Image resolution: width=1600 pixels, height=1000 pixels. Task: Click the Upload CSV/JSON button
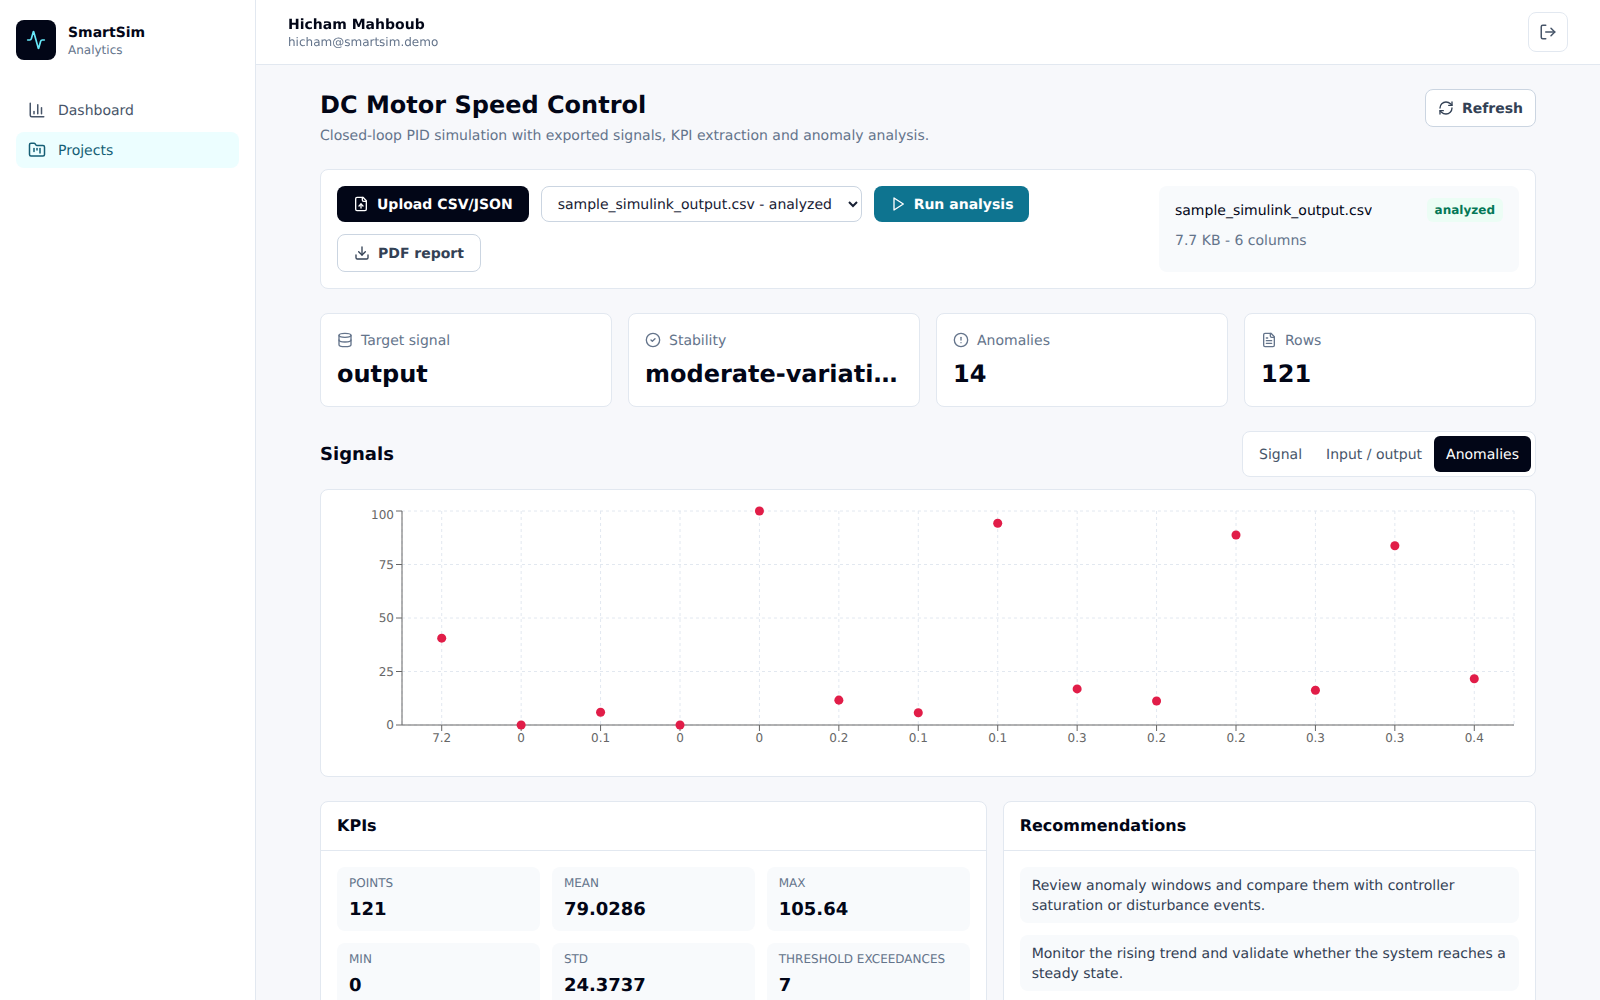point(433,204)
